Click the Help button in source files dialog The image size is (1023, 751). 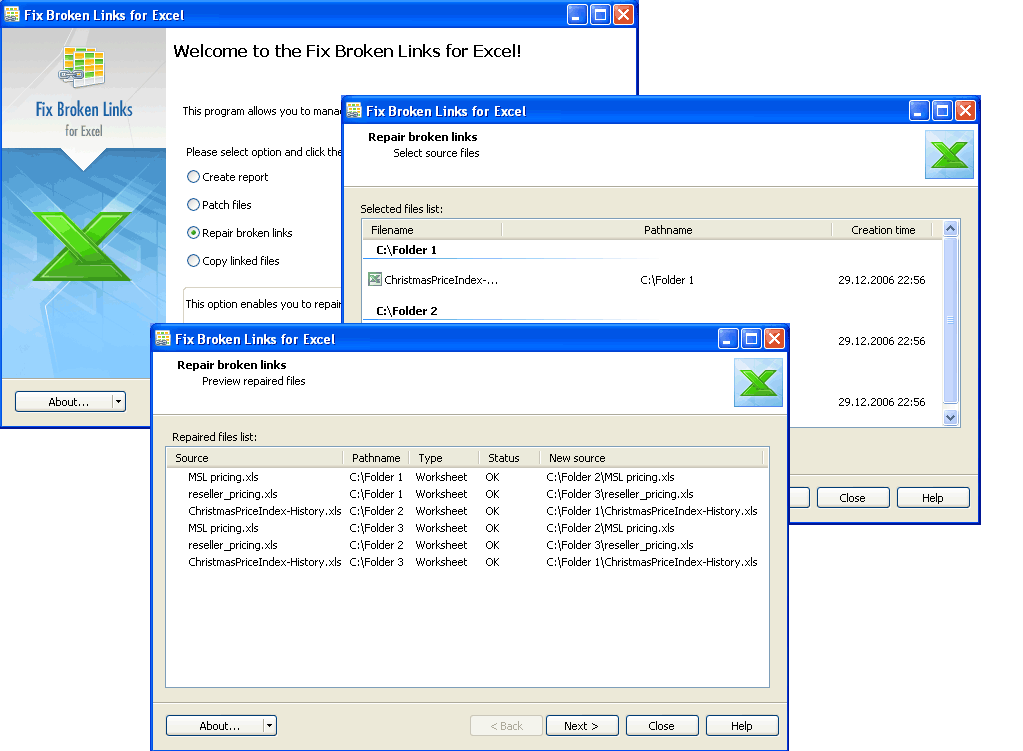click(932, 498)
